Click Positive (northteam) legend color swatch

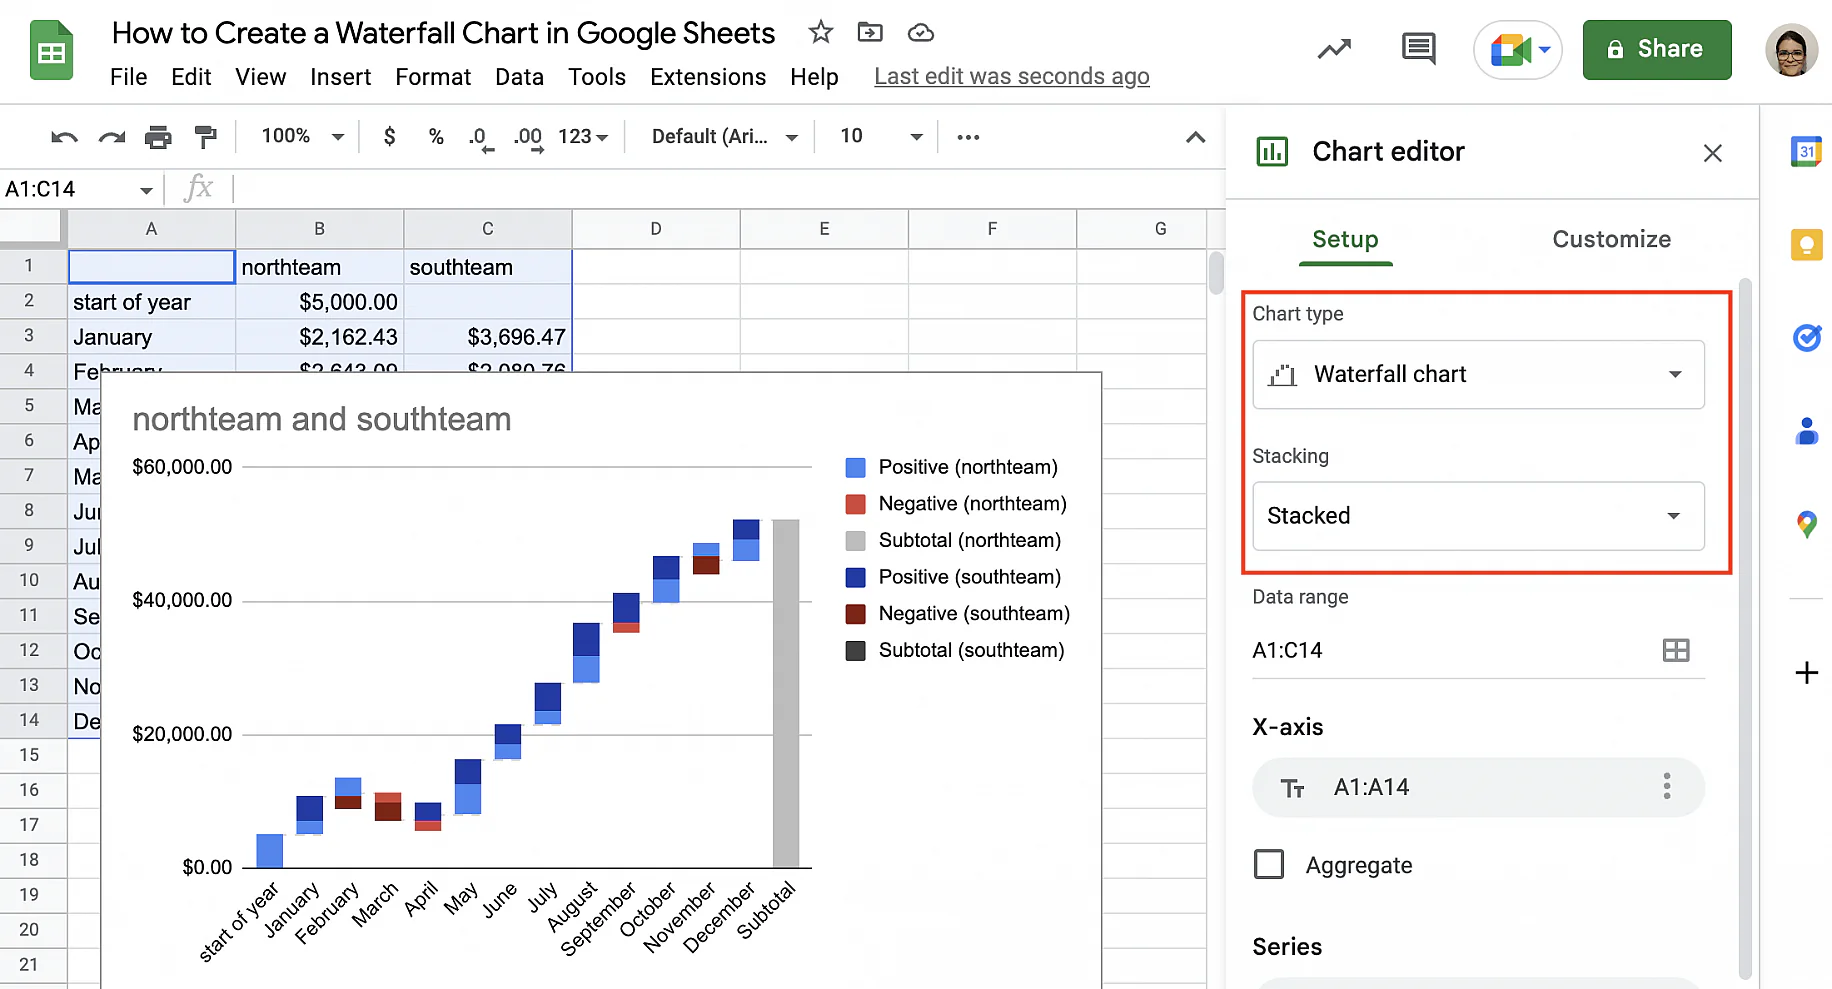click(x=855, y=467)
